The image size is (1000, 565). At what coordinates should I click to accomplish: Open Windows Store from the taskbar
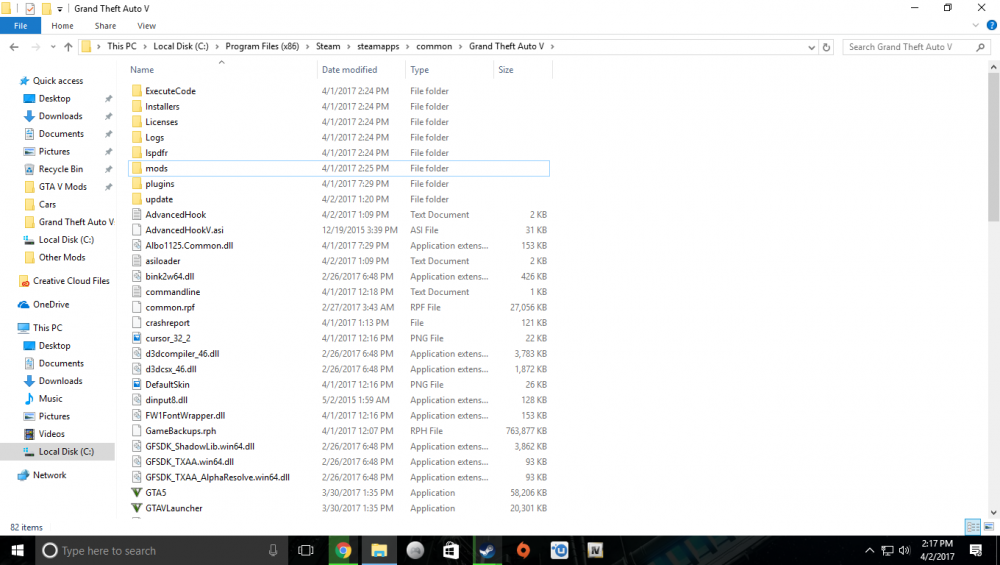click(x=451, y=550)
